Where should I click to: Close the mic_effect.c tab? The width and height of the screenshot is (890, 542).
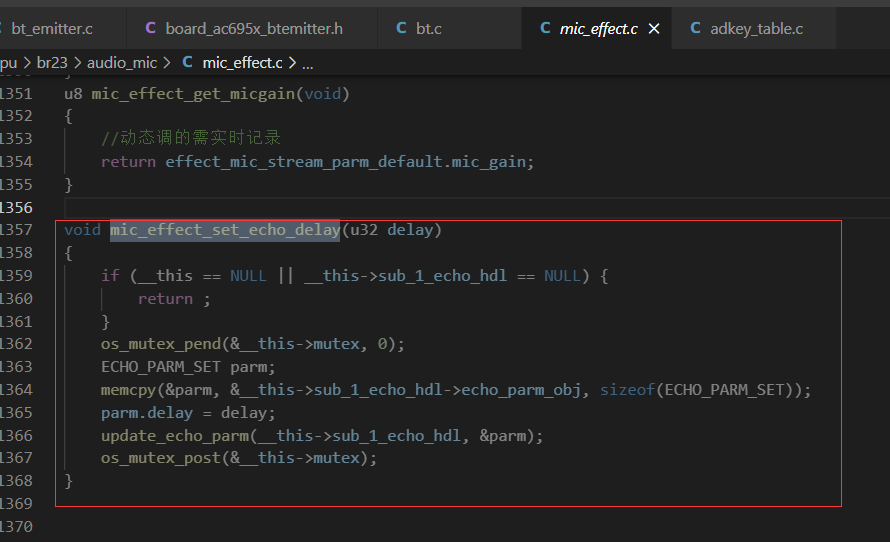coord(654,28)
